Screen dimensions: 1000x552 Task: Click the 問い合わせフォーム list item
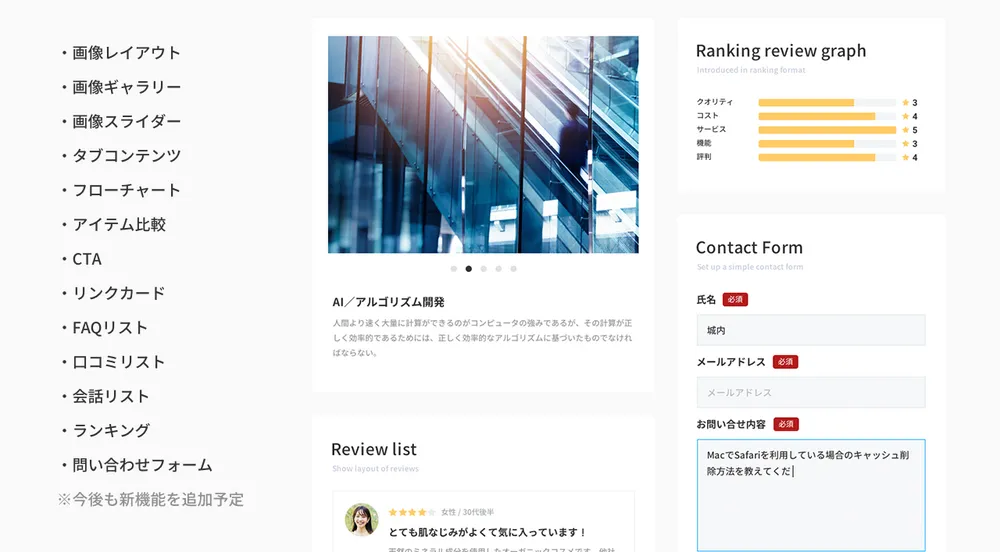click(x=136, y=466)
